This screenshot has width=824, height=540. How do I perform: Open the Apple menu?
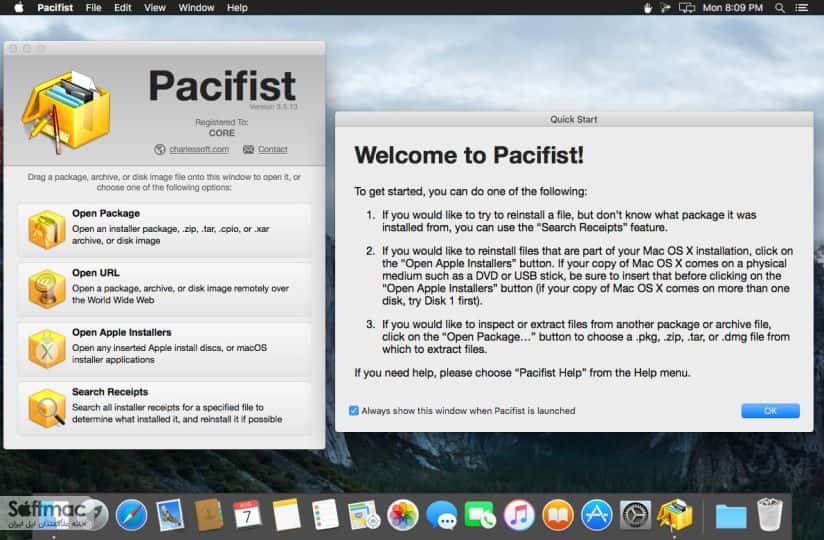(18, 8)
